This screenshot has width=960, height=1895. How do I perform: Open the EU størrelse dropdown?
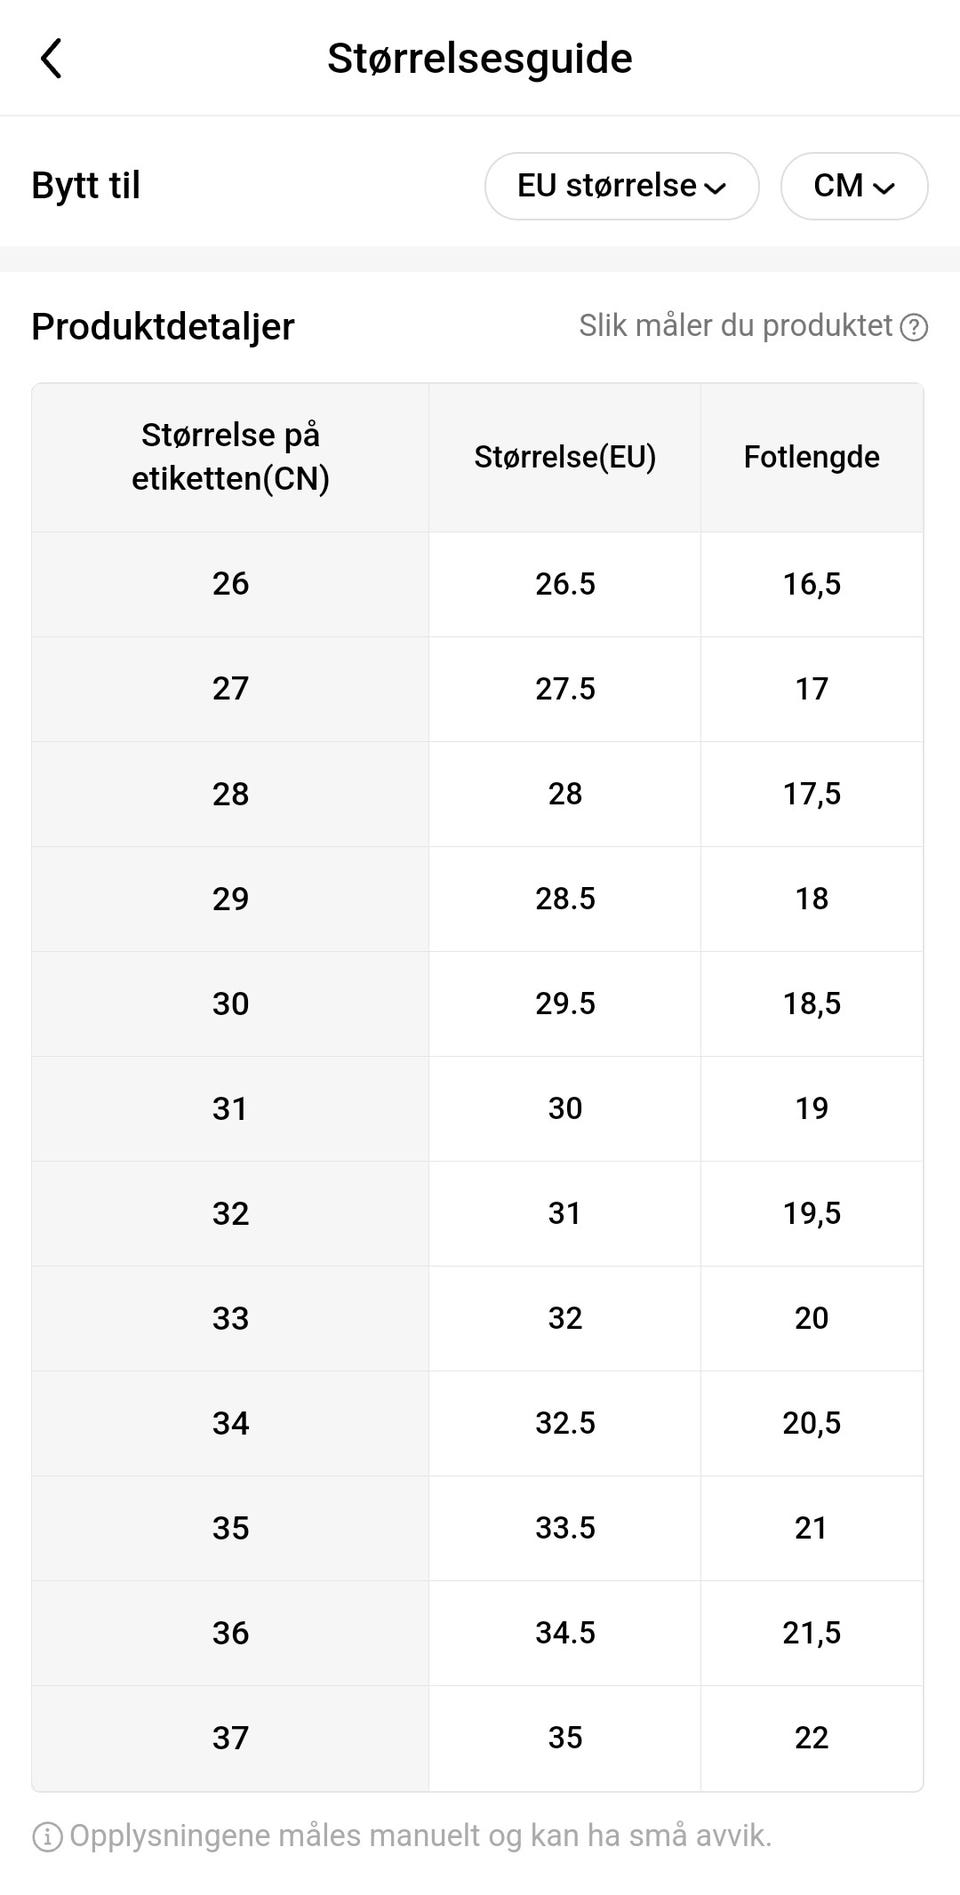click(621, 186)
